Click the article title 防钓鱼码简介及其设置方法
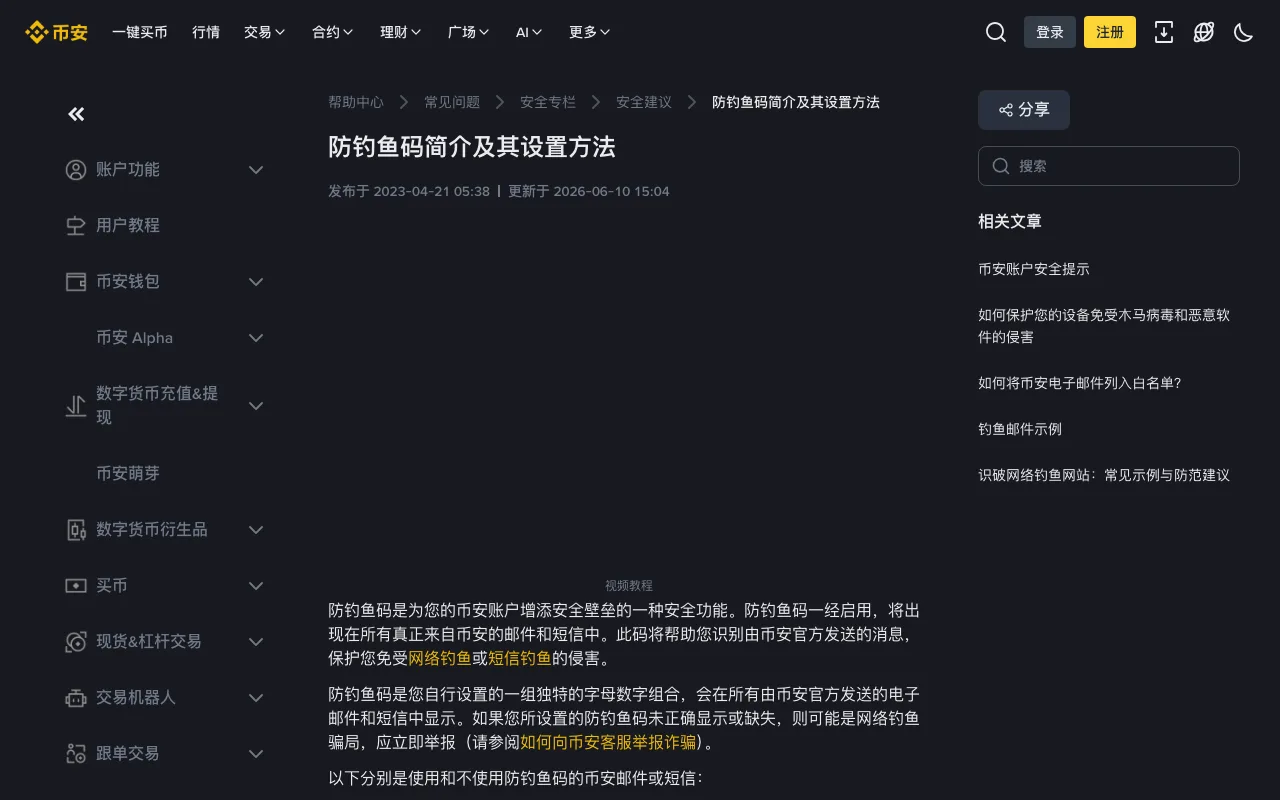The height and width of the screenshot is (800, 1280). 472,147
